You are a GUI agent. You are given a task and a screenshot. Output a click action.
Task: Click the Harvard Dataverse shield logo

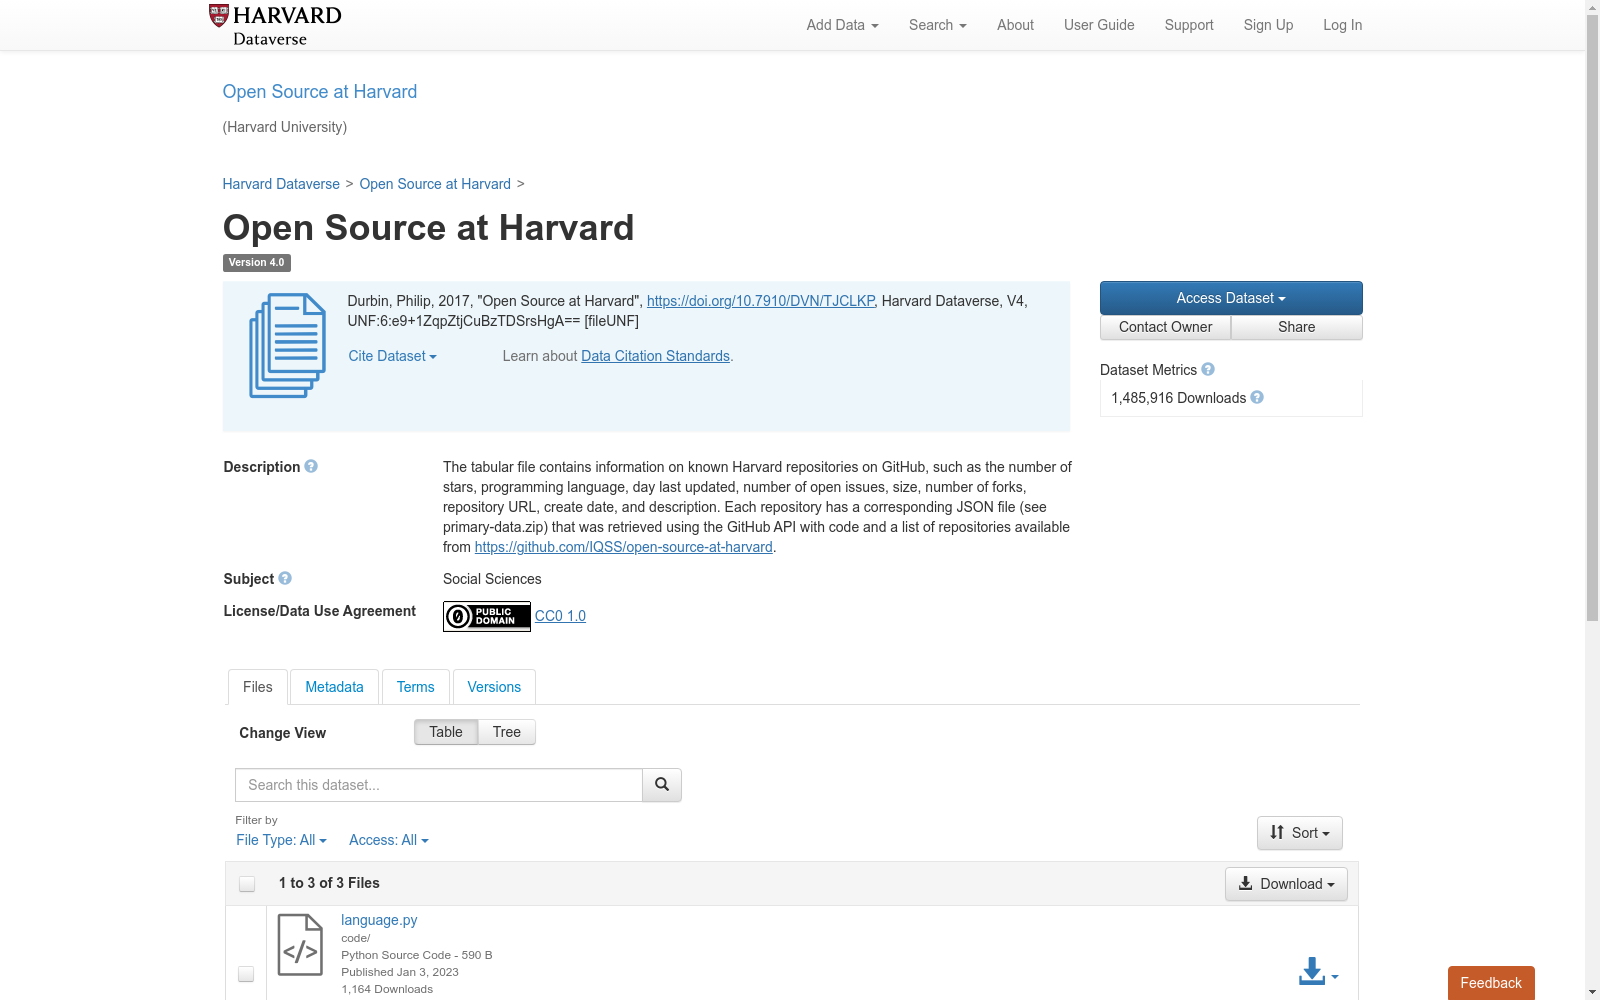219,15
